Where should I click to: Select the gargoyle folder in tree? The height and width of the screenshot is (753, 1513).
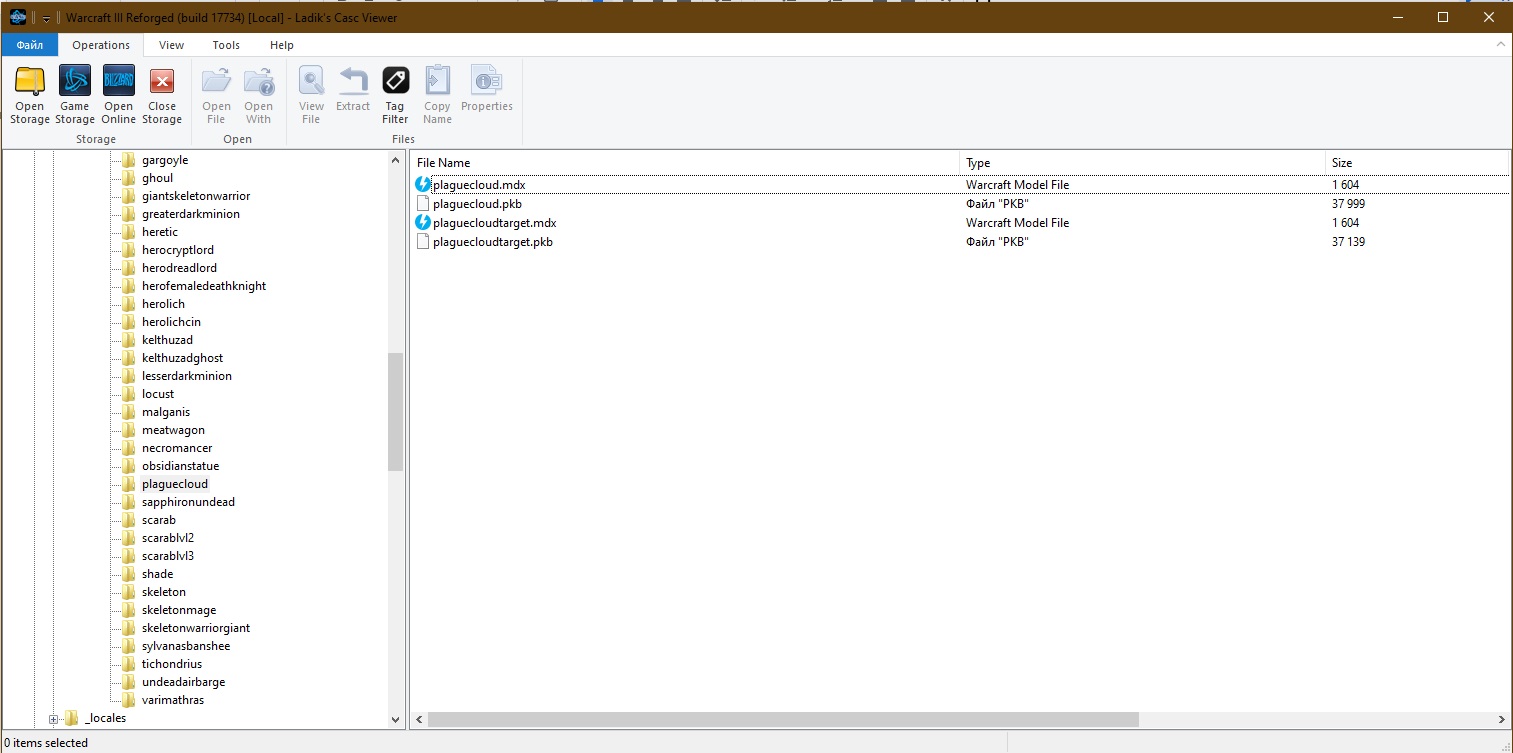165,160
